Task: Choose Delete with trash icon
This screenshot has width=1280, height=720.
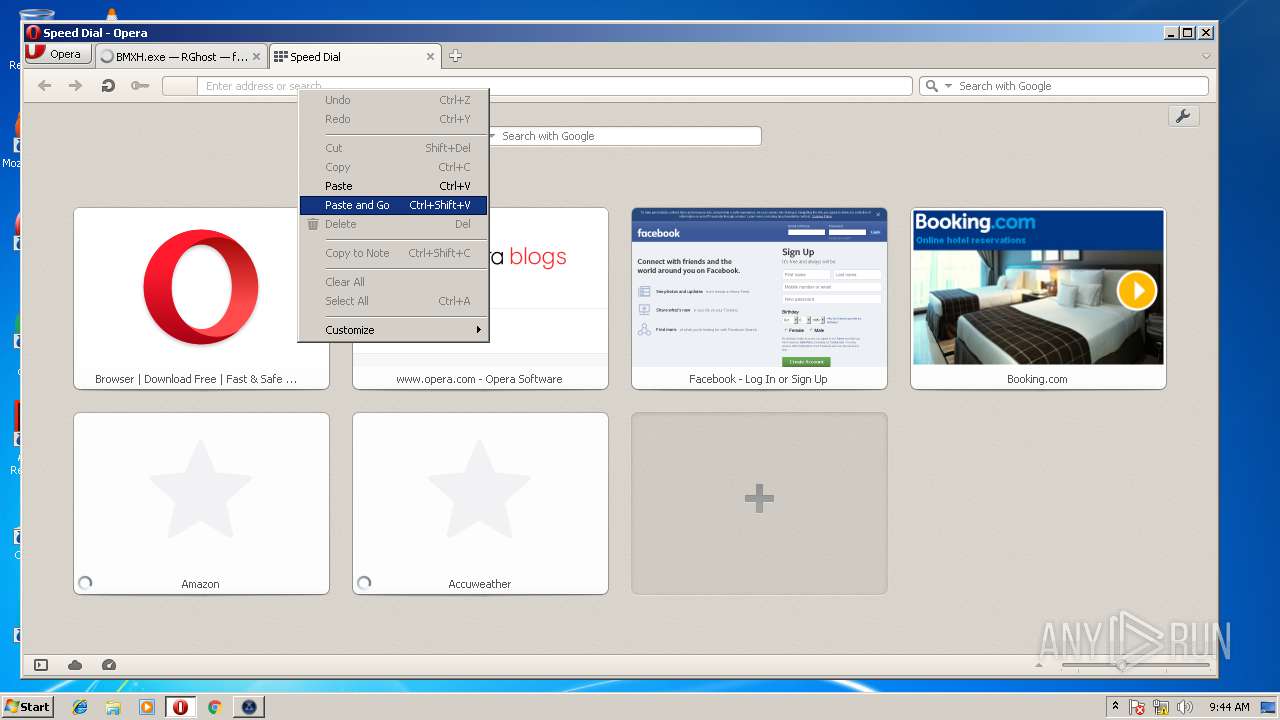Action: pyautogui.click(x=393, y=224)
